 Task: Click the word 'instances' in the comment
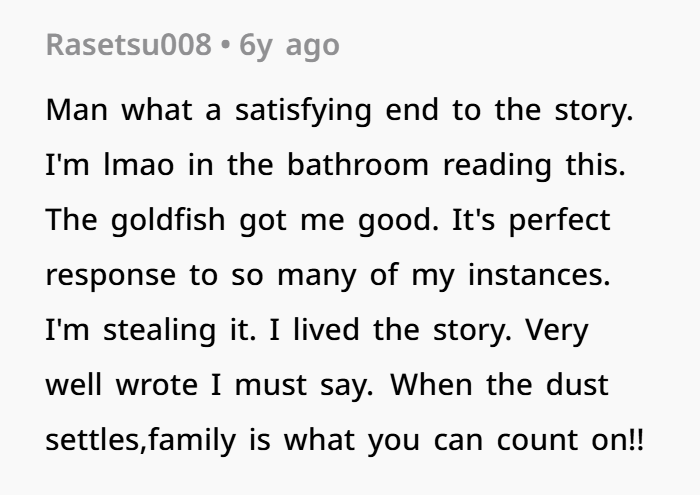pos(539,275)
